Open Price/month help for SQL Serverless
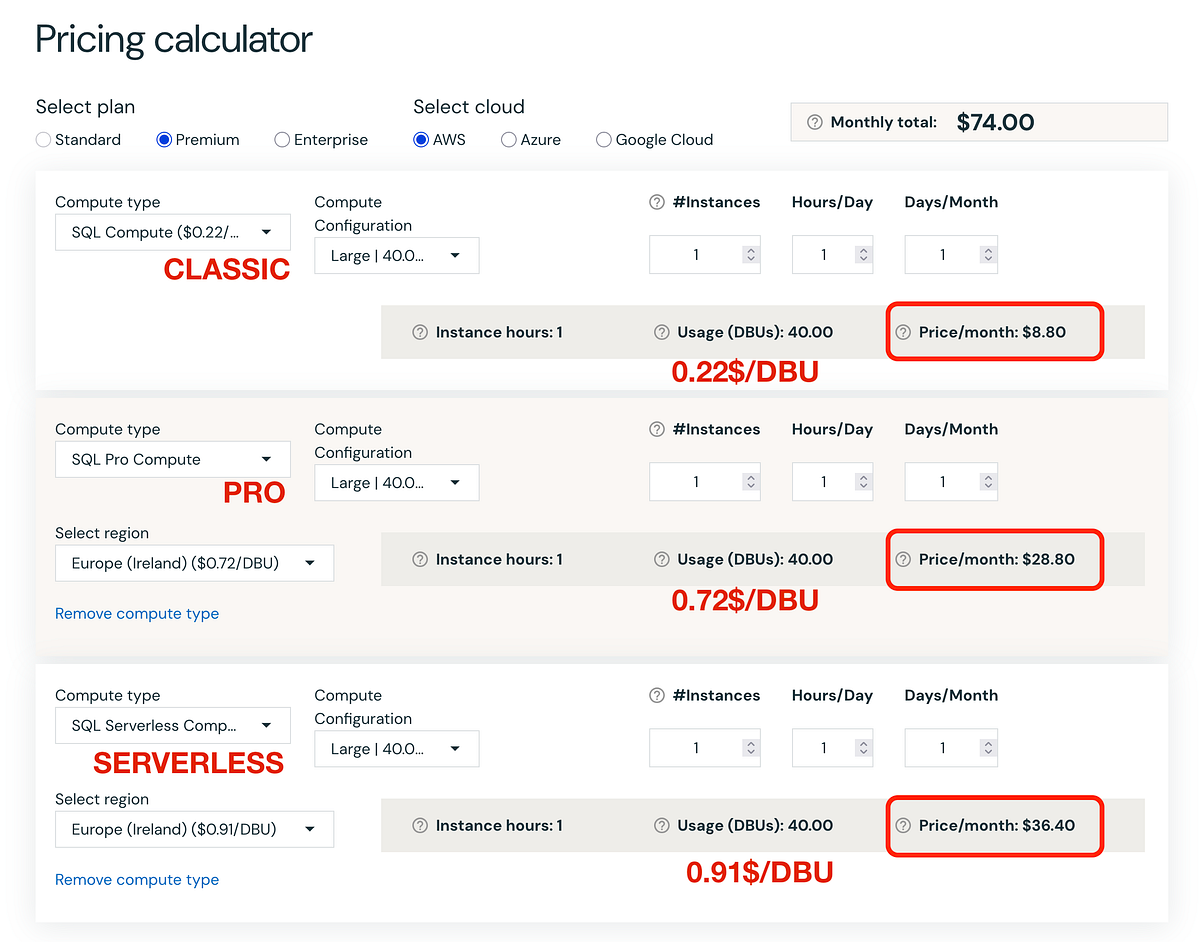The width and height of the screenshot is (1200, 942). coord(905,825)
